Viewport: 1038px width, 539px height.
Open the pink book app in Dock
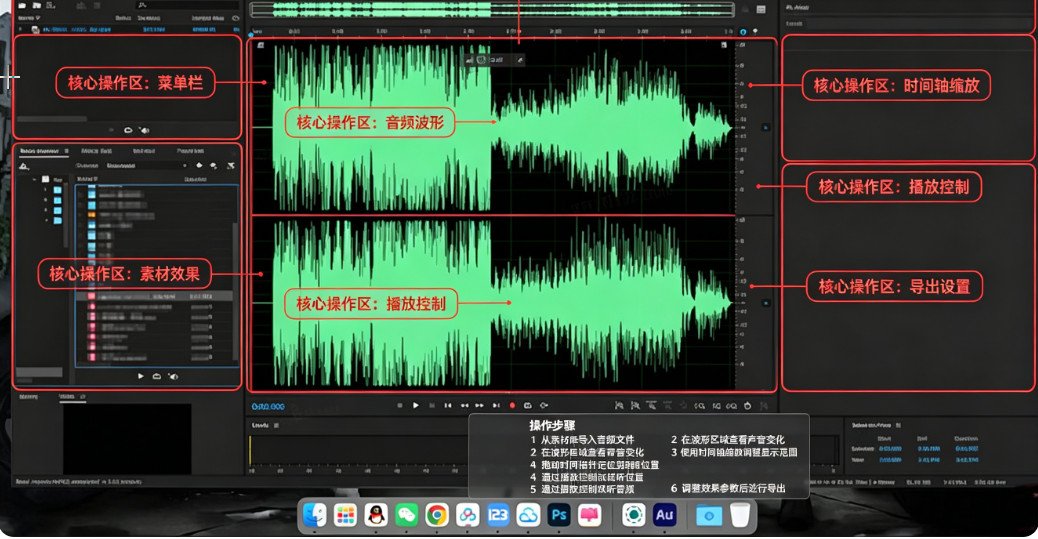click(589, 514)
